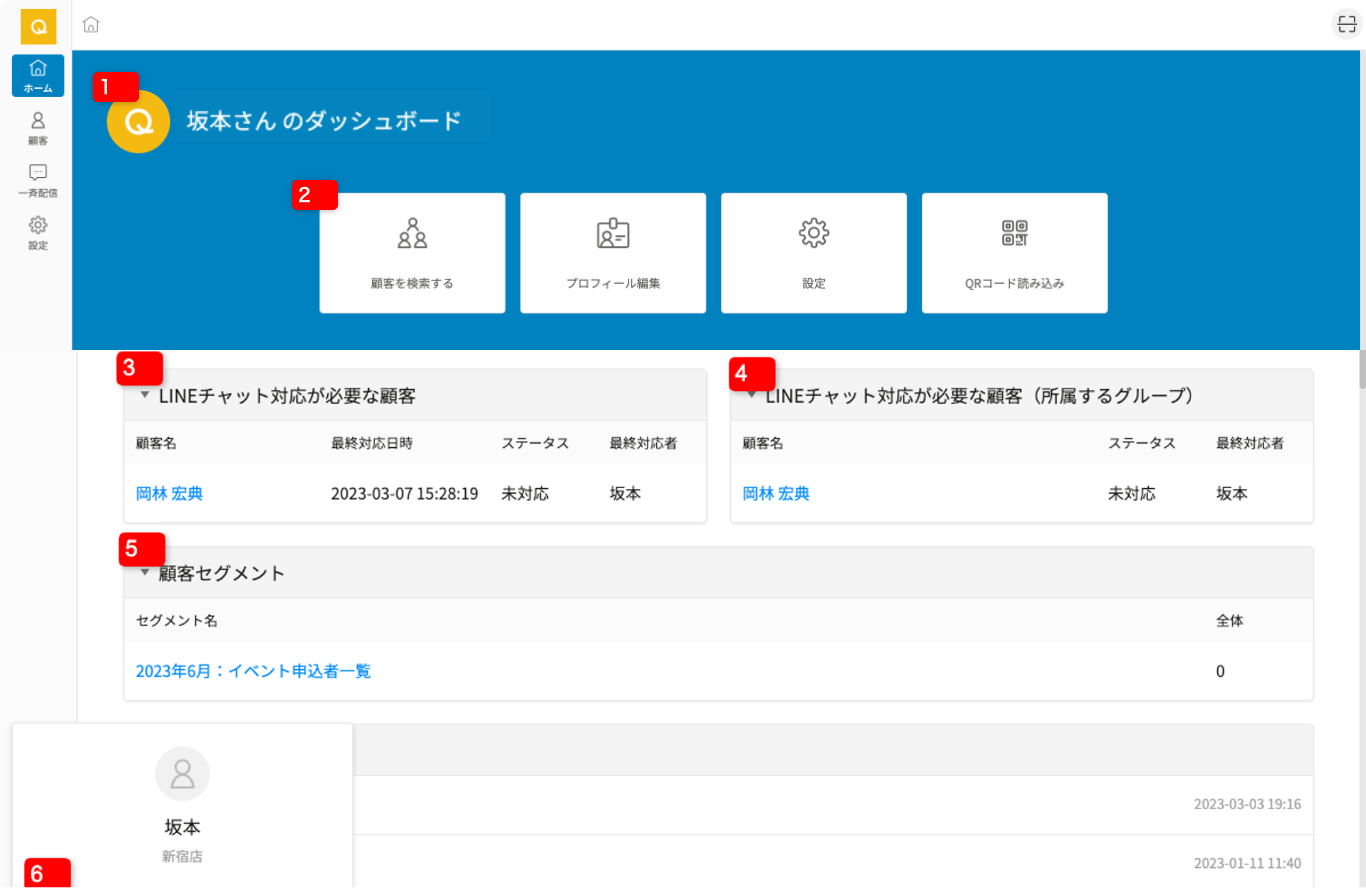Go to 一斉配信 in sidebar
Screen dimensions: 1366x888
(x=38, y=180)
